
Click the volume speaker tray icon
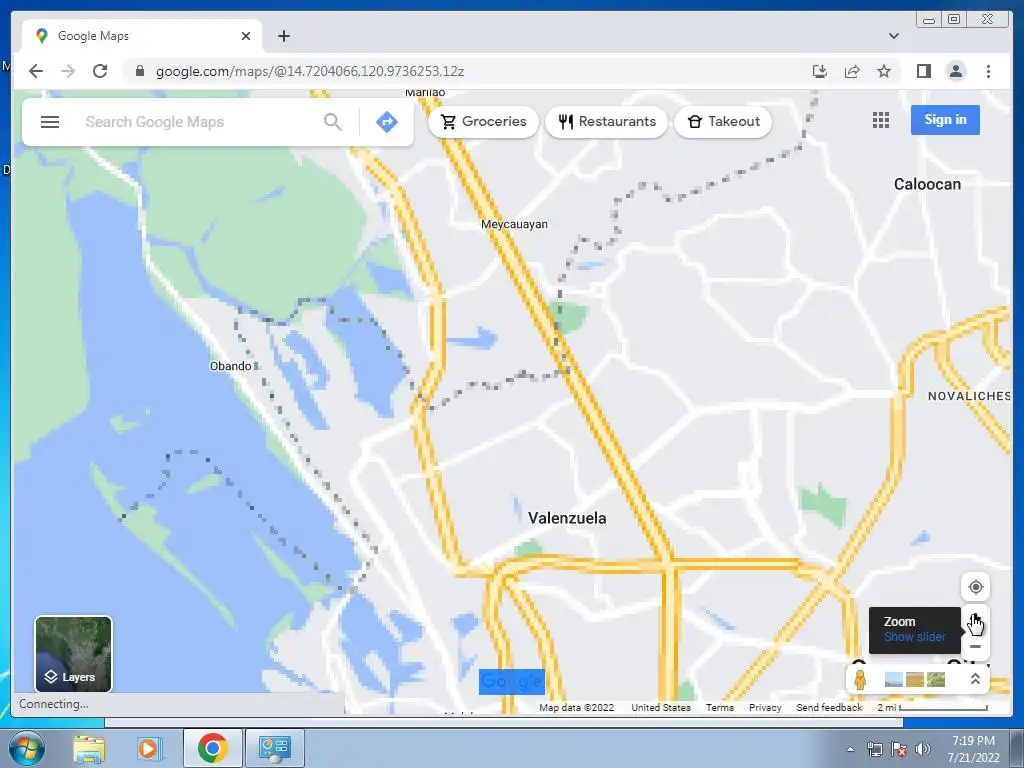[923, 749]
